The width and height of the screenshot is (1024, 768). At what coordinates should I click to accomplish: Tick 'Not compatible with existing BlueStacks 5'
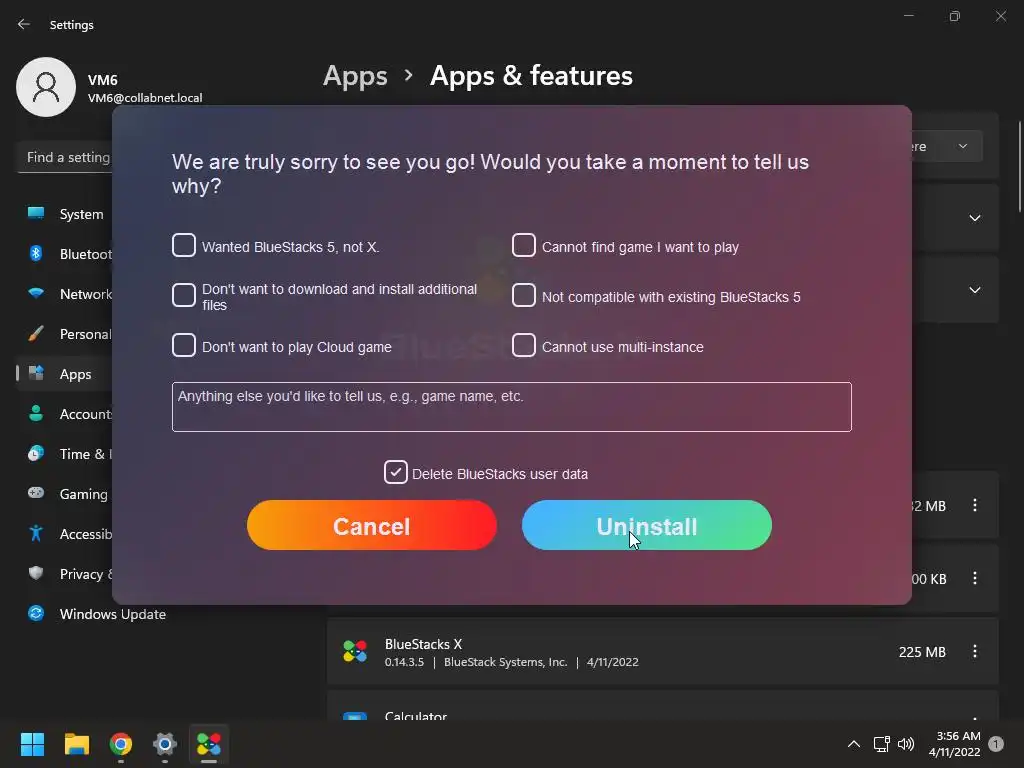524,295
